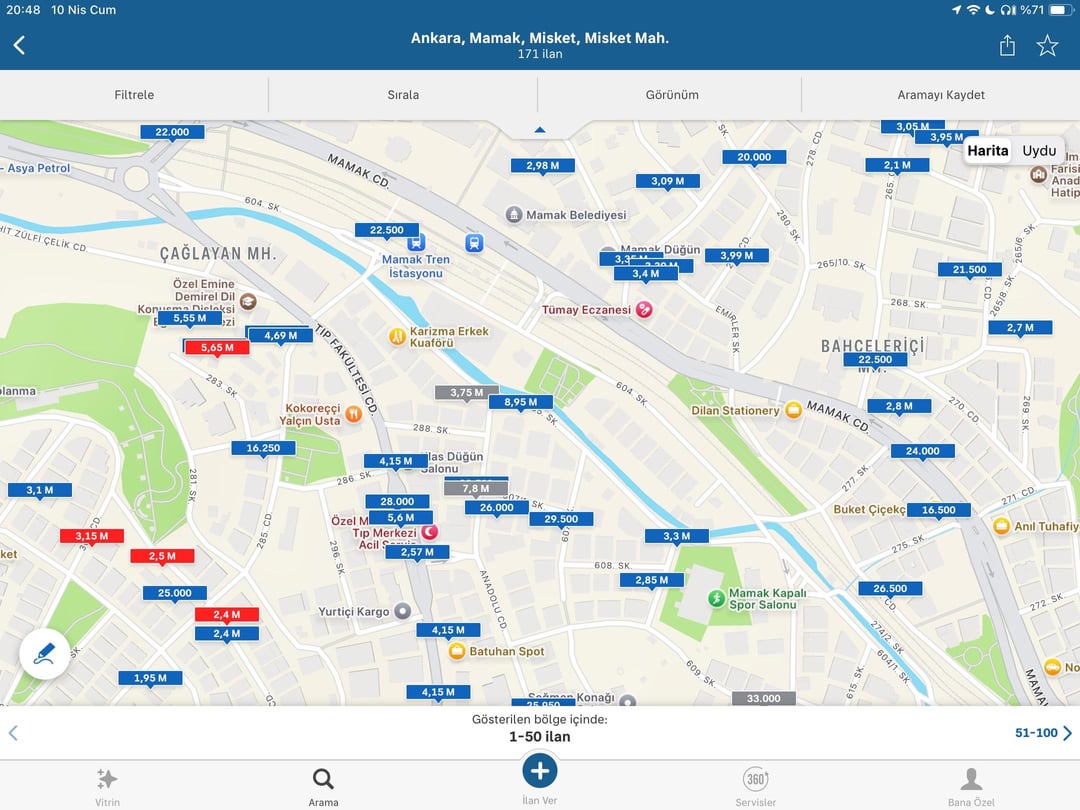Open the Görünüm view options
Image resolution: width=1080 pixels, height=810 pixels.
tap(672, 95)
